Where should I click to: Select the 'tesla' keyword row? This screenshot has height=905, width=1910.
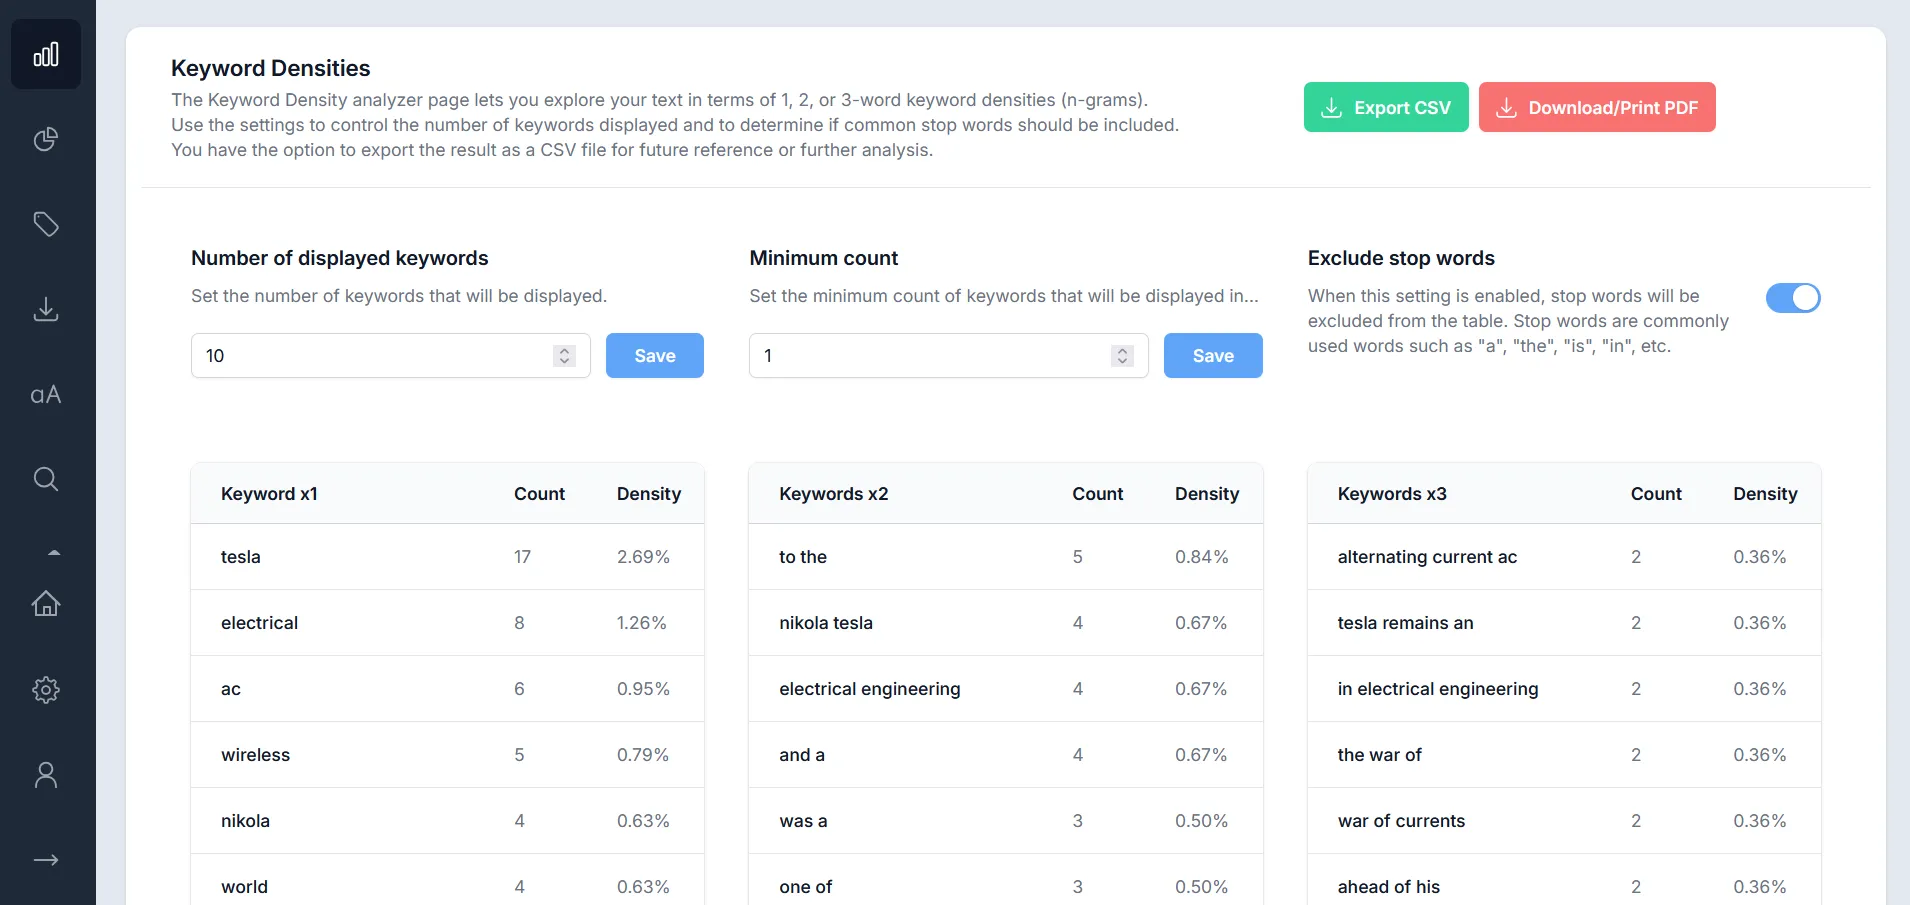click(x=448, y=557)
